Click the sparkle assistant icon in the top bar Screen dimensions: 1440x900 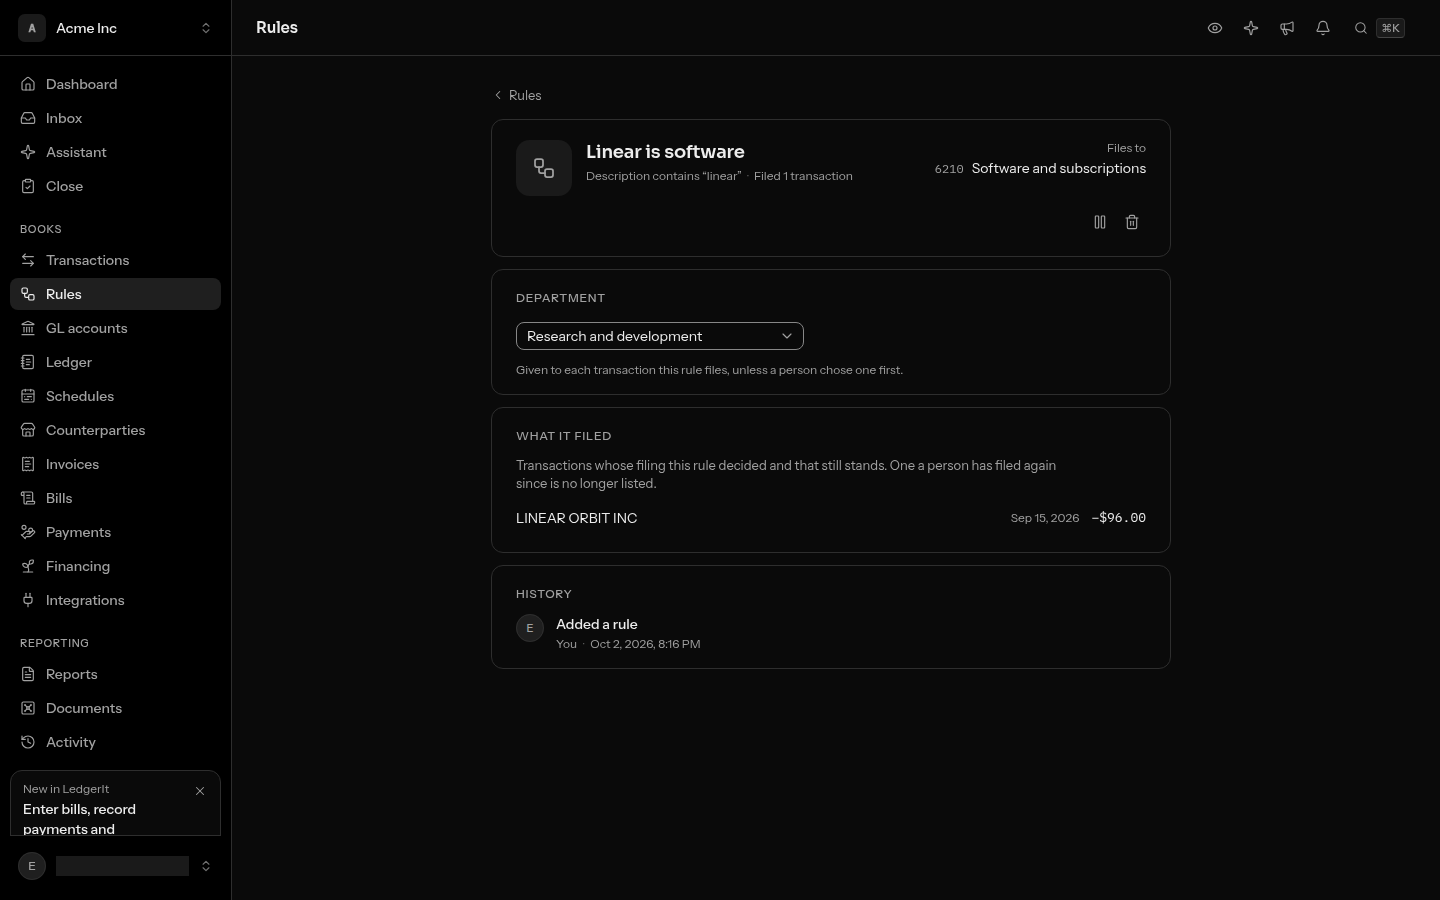tap(1251, 28)
